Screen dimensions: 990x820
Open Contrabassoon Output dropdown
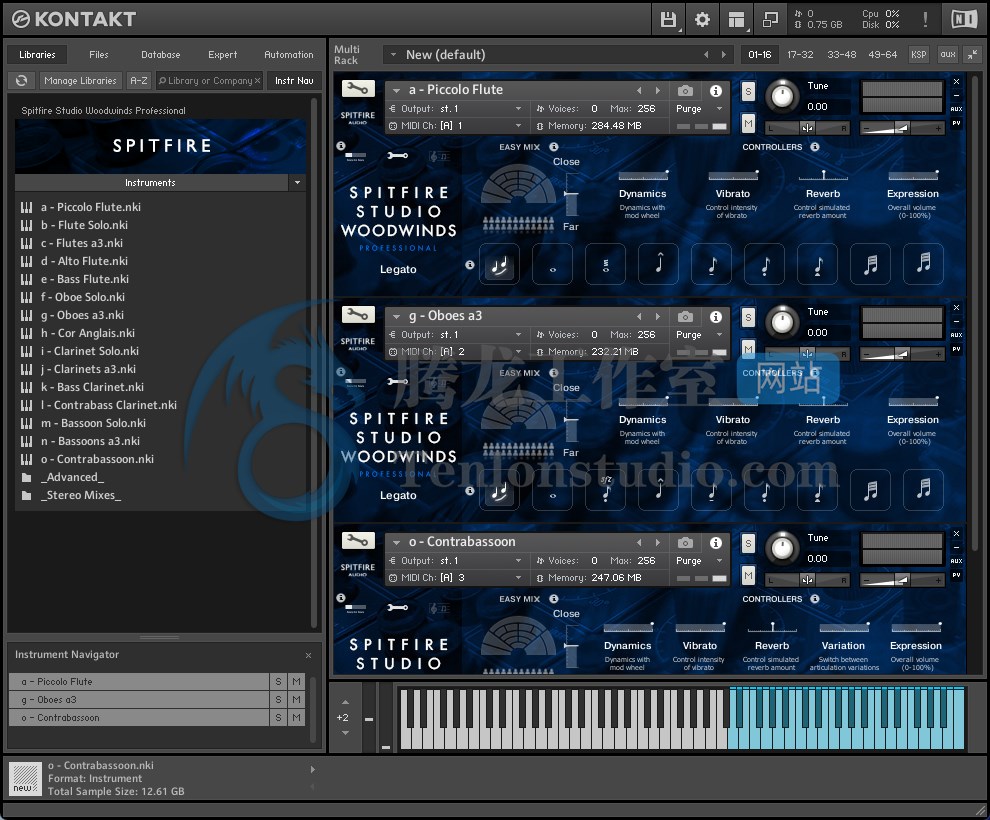tap(518, 561)
